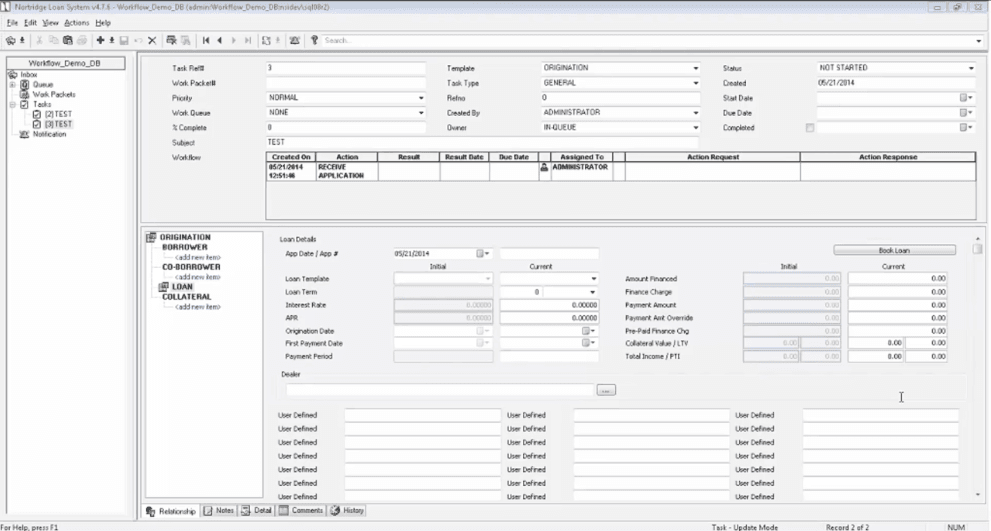Screen dimensions: 991x531
Task: Click the Subject input field
Action: pyautogui.click(x=482, y=142)
